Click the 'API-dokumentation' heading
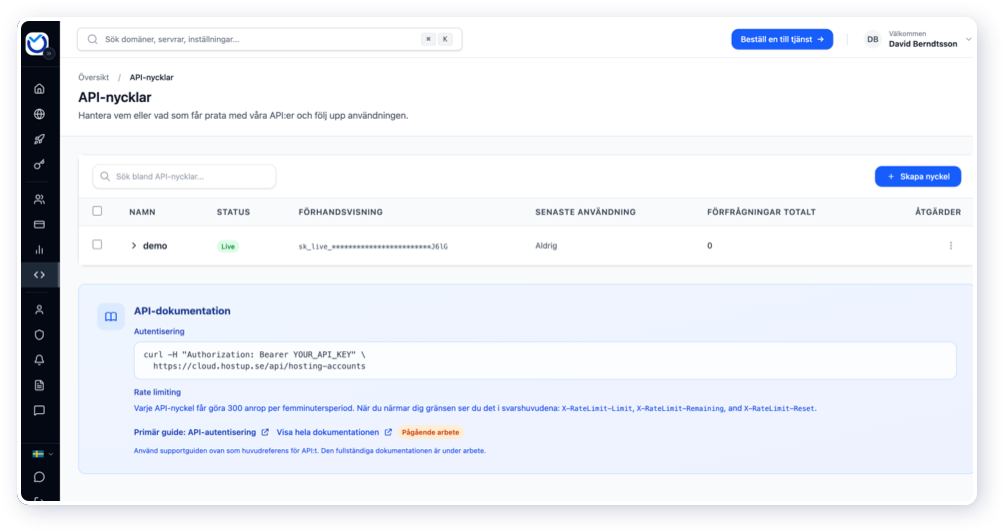 (x=182, y=311)
